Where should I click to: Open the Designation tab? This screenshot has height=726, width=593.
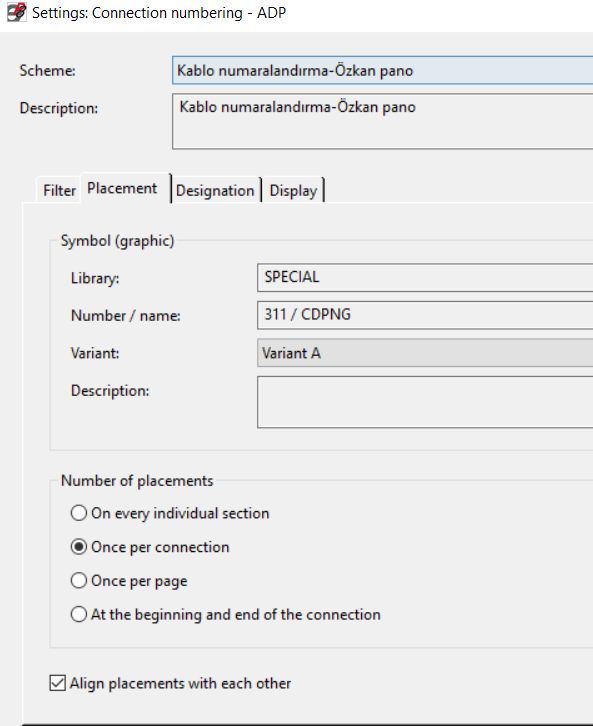click(x=215, y=190)
